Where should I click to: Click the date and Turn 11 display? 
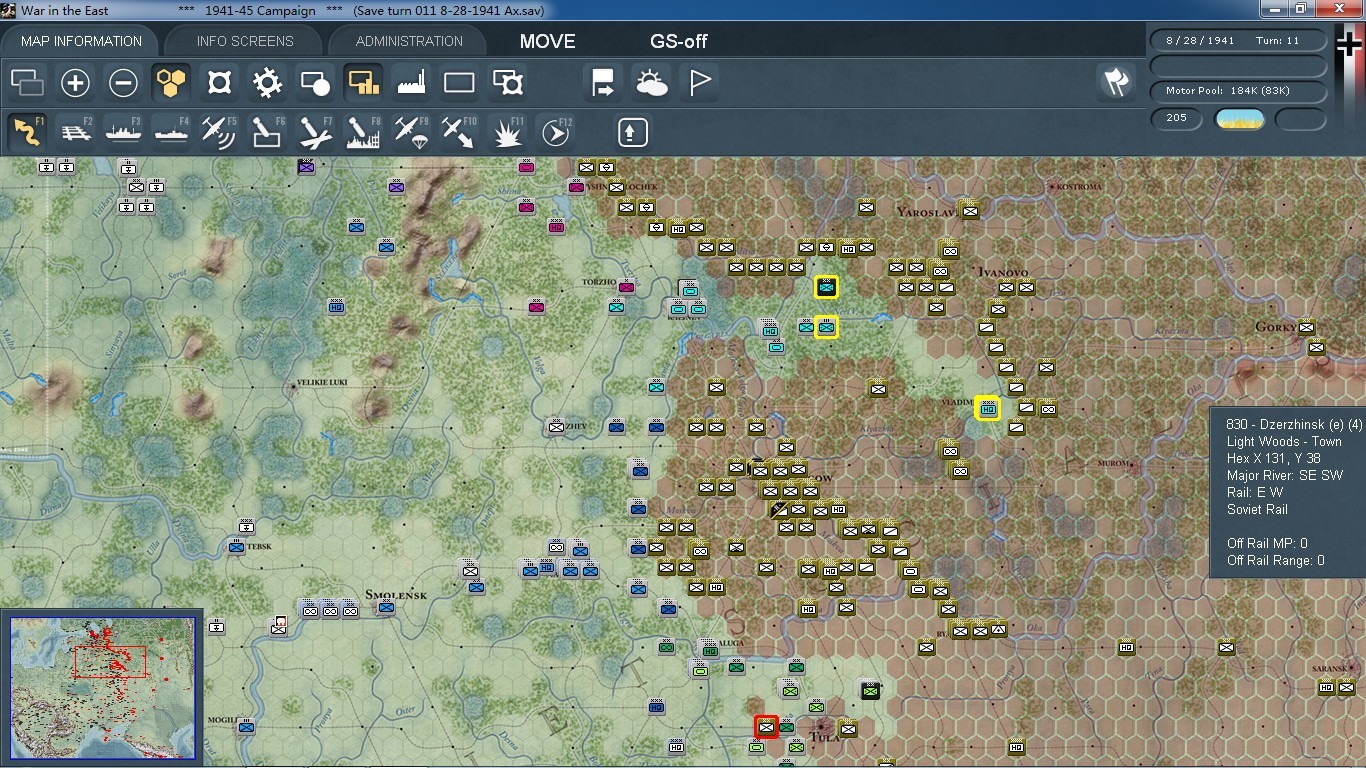[1239, 41]
